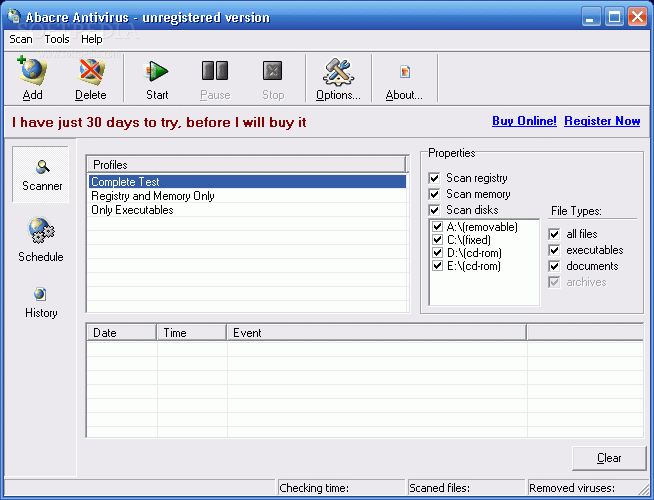Image resolution: width=654 pixels, height=500 pixels.
Task: Open the History sidebar section
Action: [x=41, y=302]
